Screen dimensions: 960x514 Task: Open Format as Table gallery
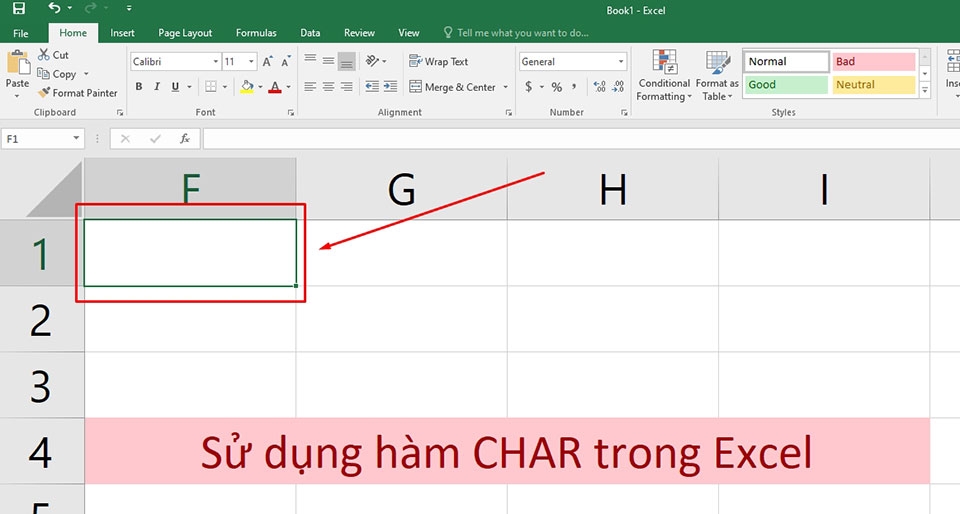[717, 75]
